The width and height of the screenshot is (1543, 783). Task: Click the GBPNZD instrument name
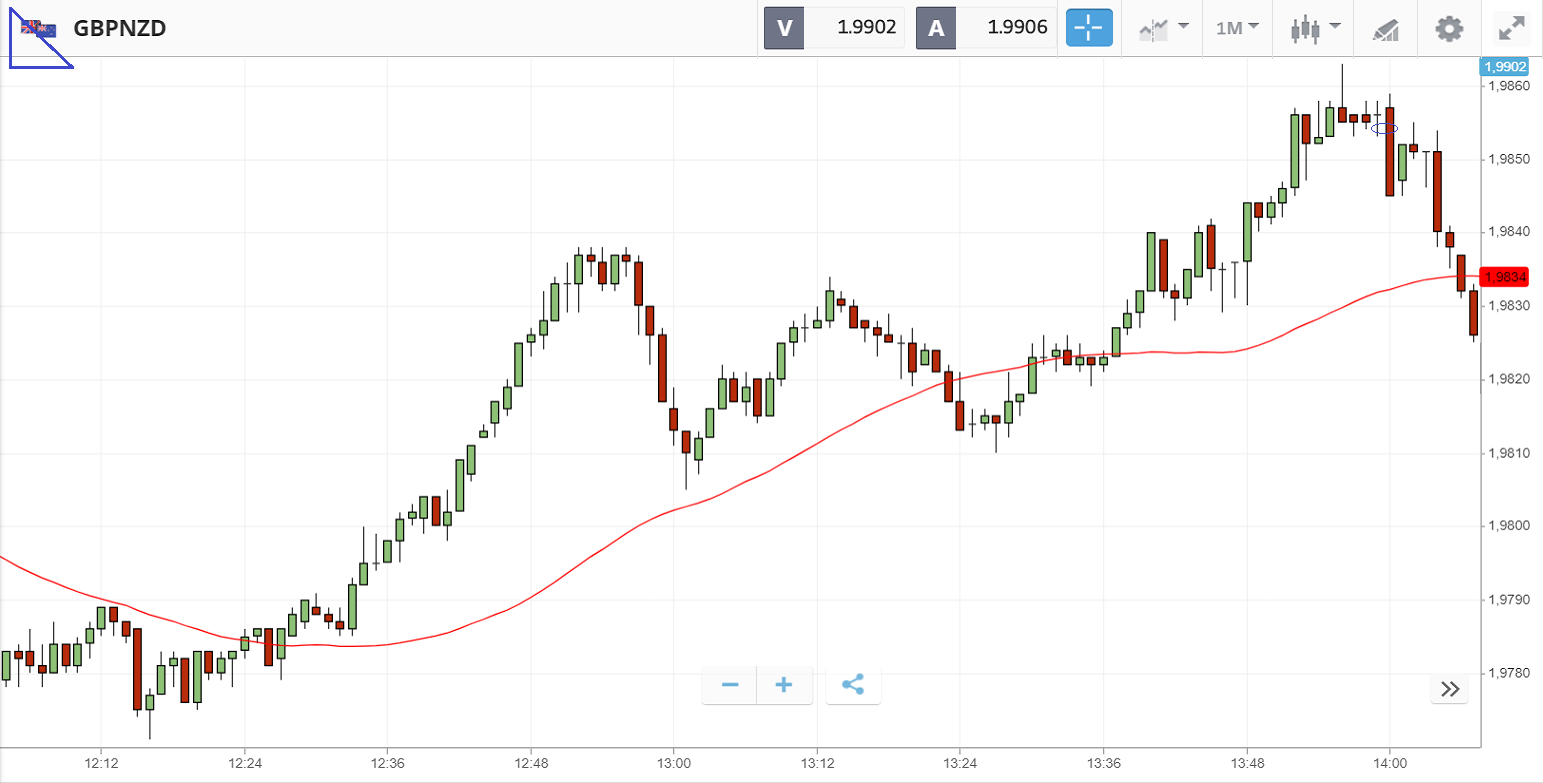[119, 28]
